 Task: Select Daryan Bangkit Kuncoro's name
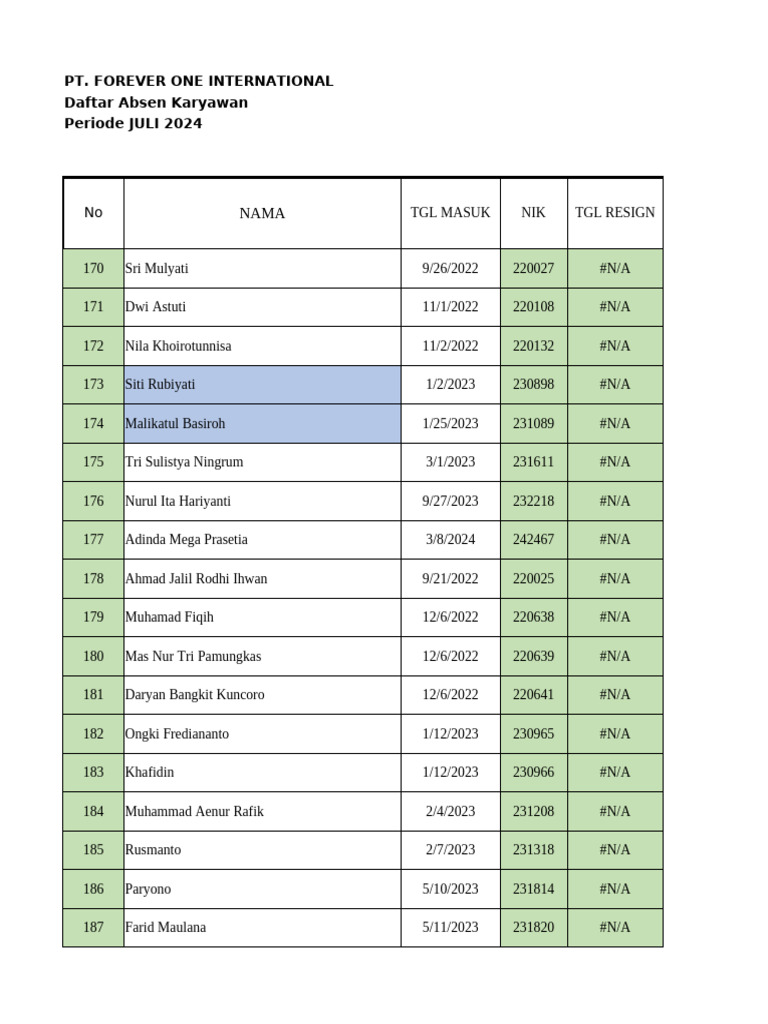click(195, 695)
